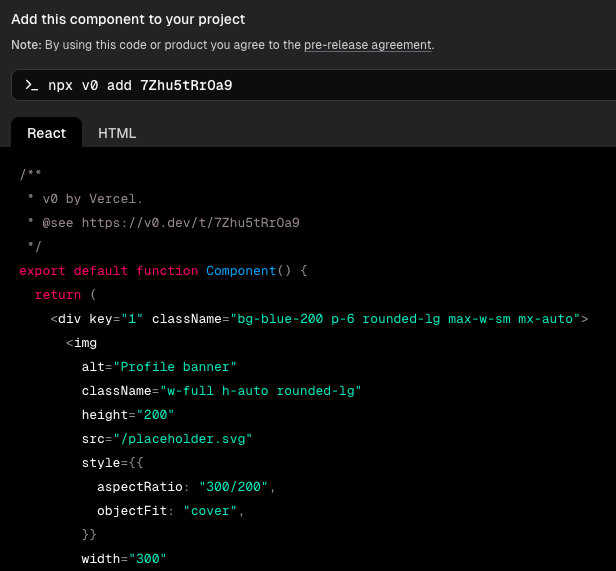Place cursor on the export keyword
Screen dimensions: 616x571
pos(42,271)
